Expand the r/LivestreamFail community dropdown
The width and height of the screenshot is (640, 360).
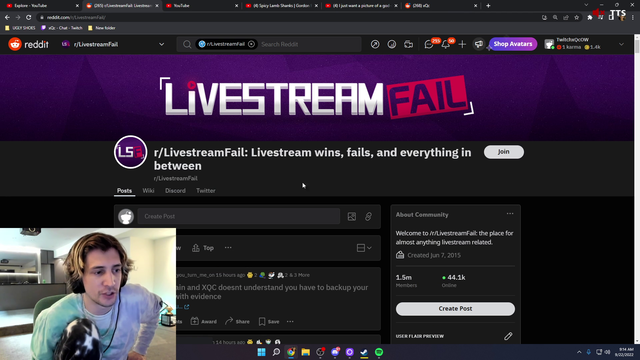[162, 44]
